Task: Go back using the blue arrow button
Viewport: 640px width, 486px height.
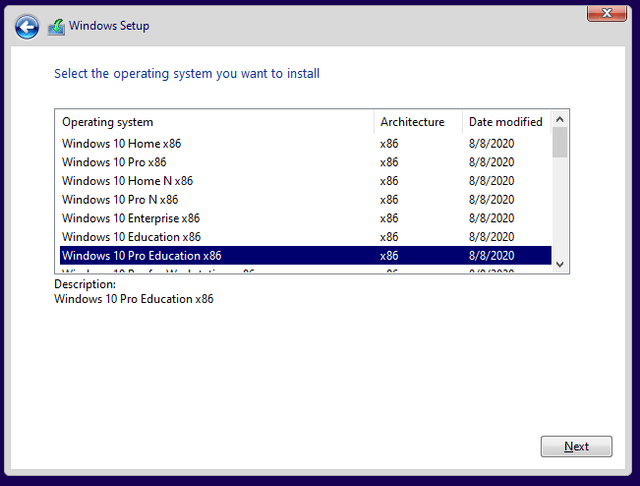Action: pos(27,27)
